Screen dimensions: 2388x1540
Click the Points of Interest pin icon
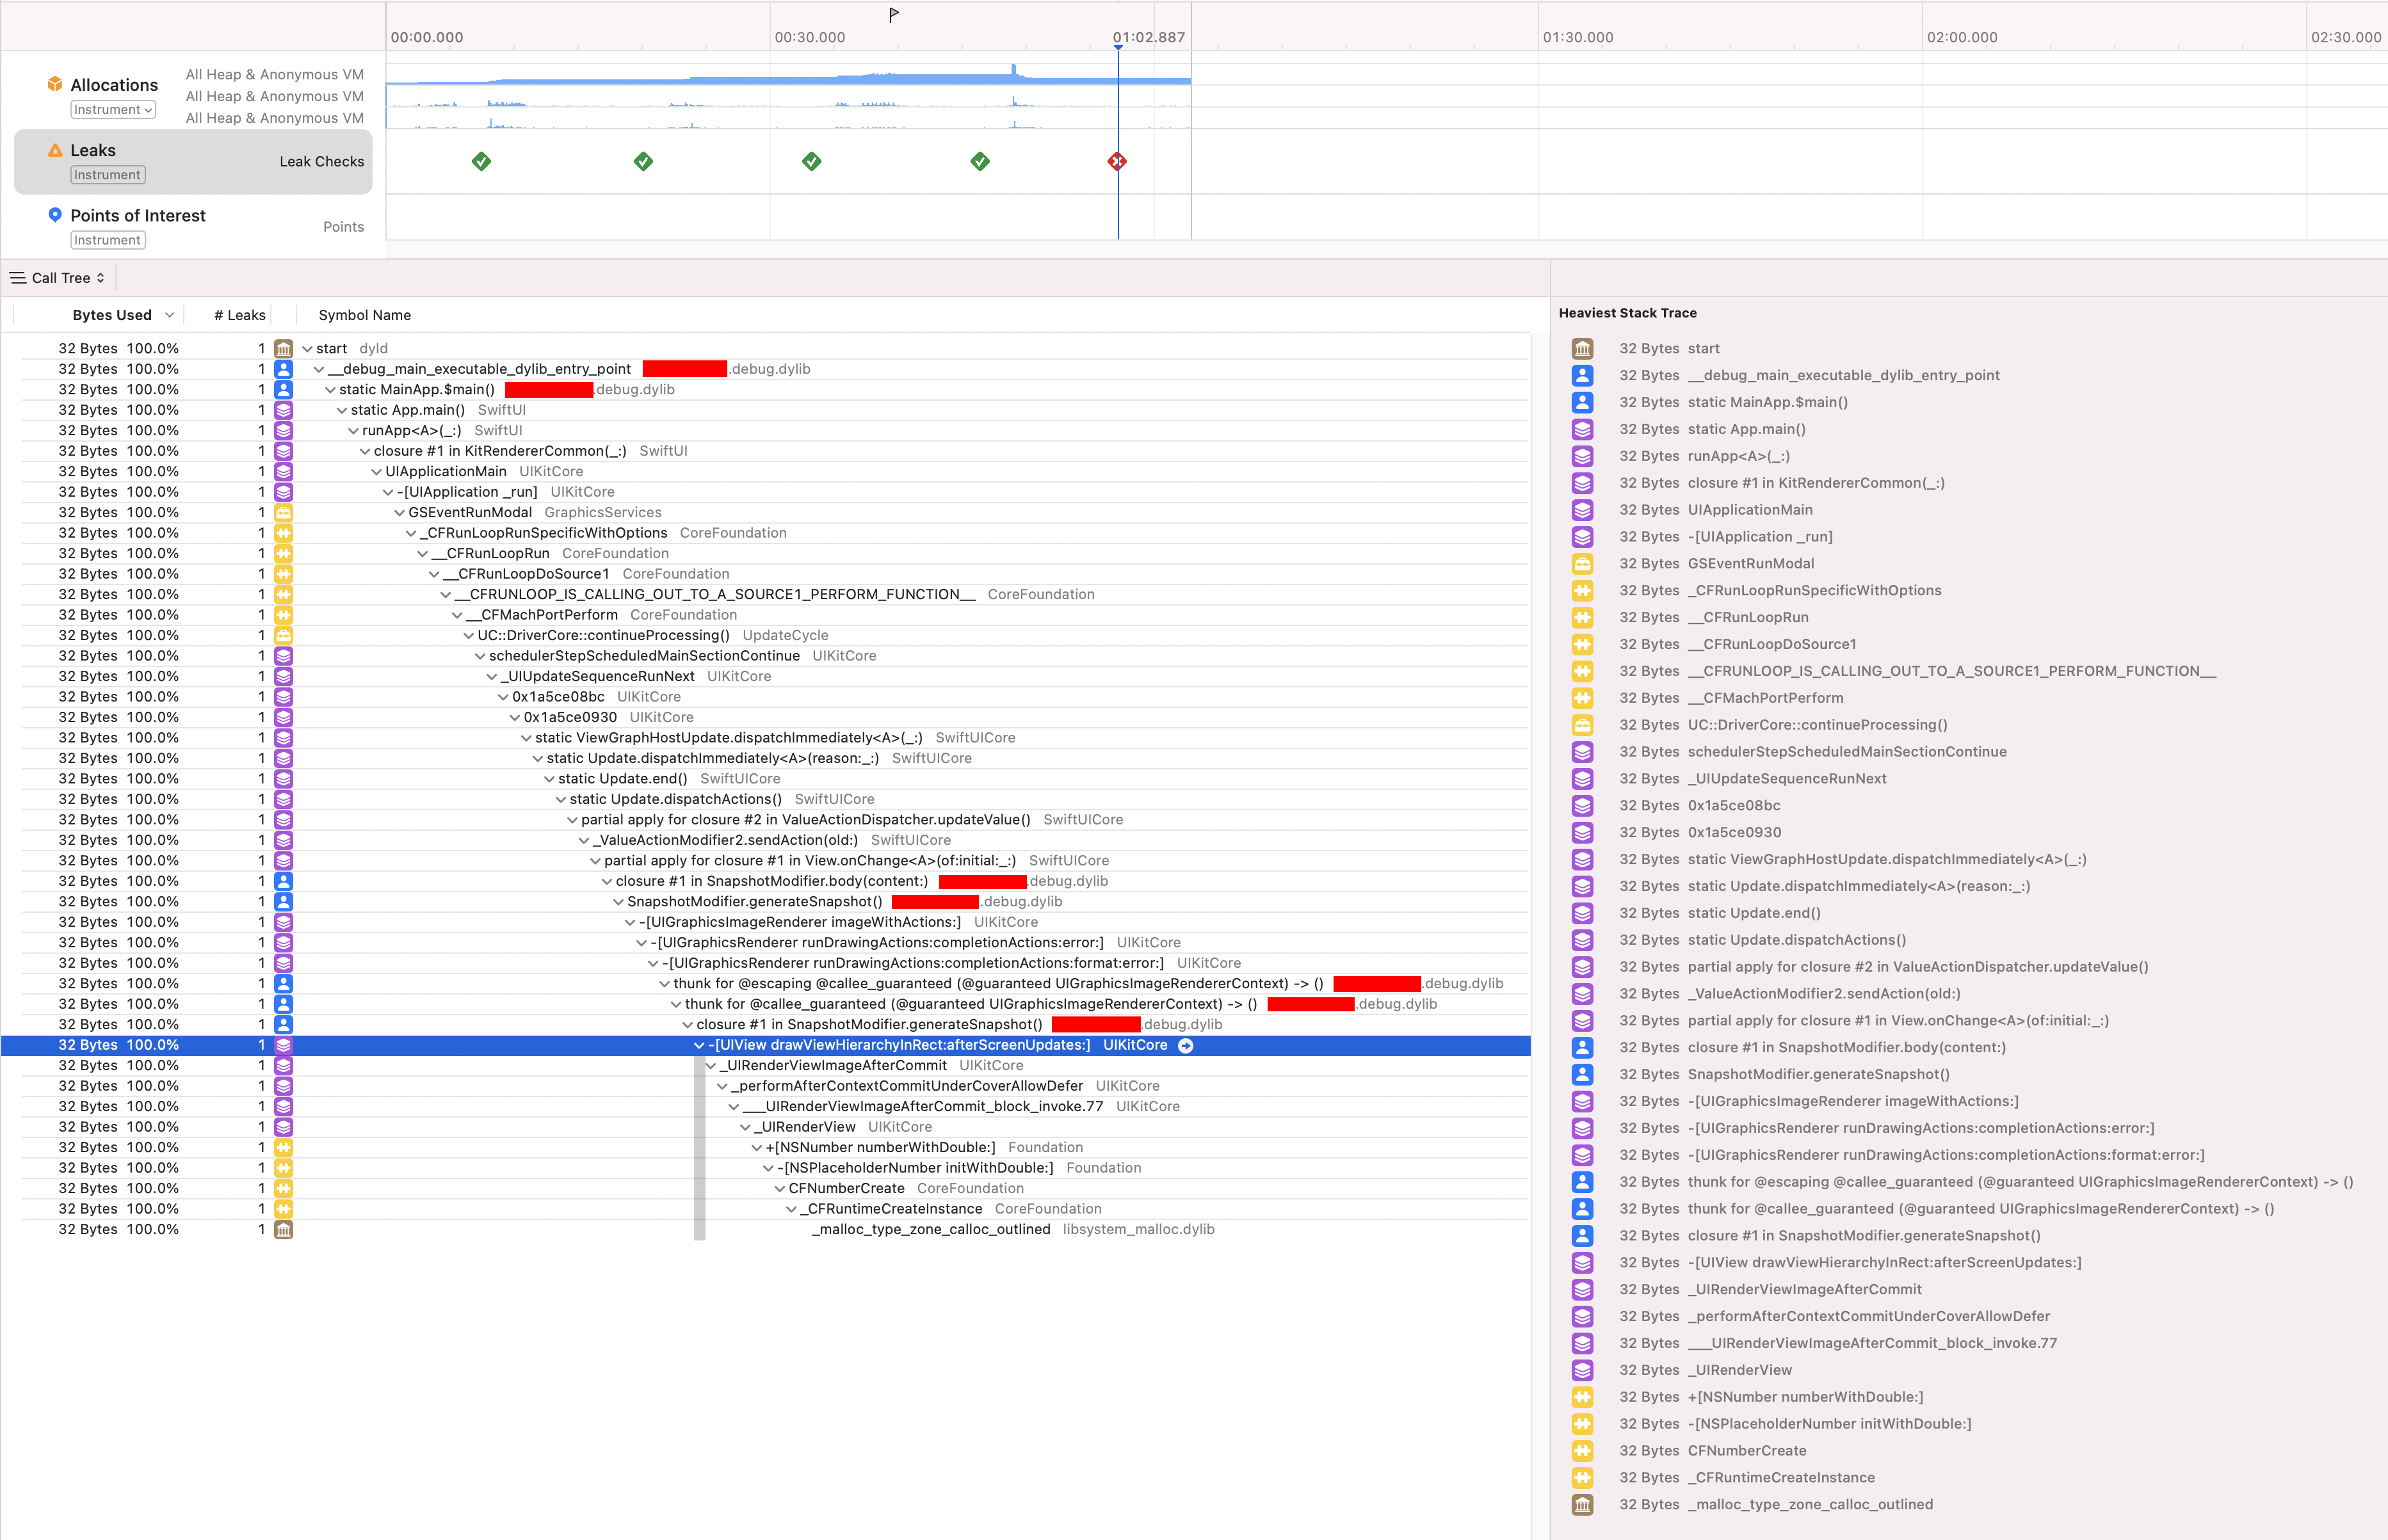coord(55,214)
